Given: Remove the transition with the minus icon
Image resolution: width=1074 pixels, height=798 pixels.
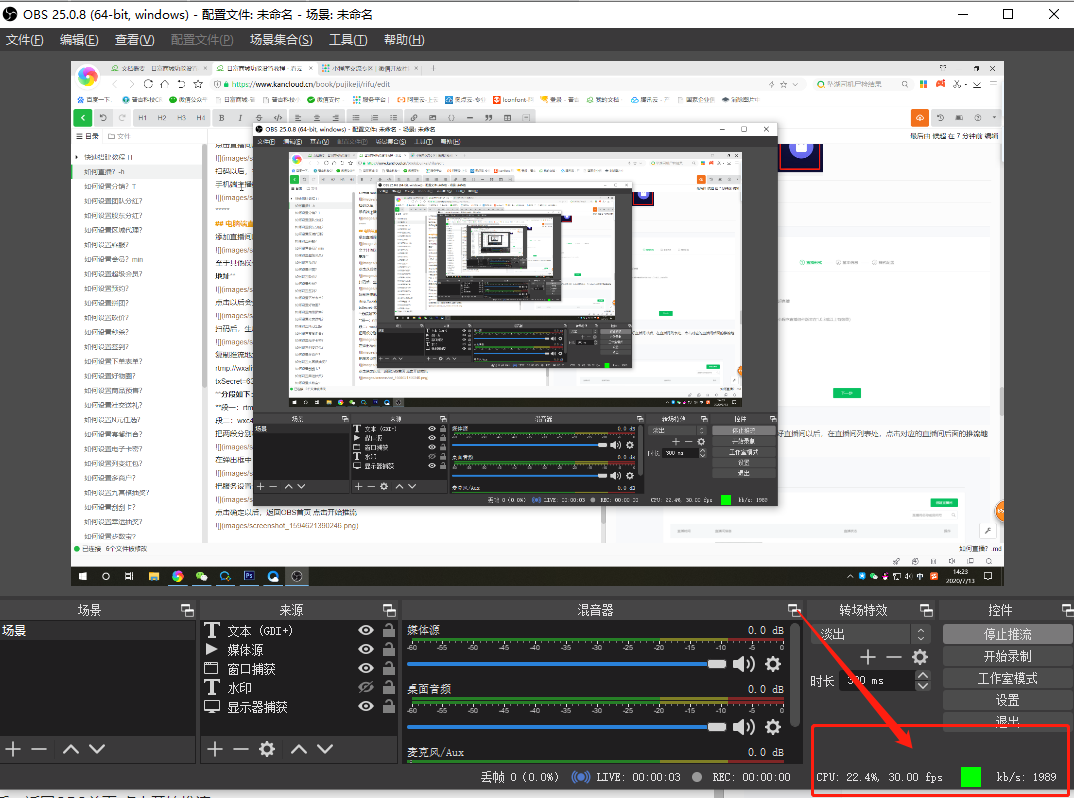Looking at the screenshot, I should click(893, 657).
